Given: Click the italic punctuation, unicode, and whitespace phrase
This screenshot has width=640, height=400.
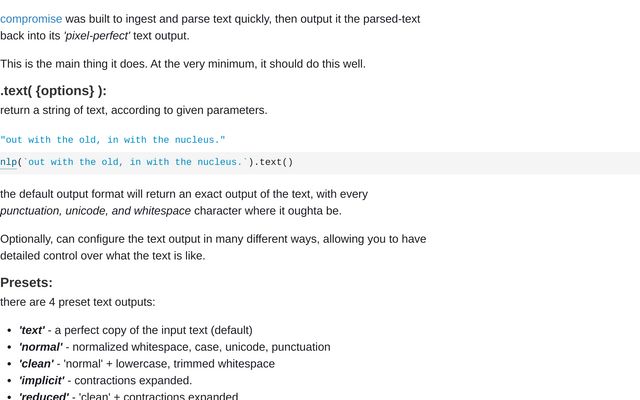Looking at the screenshot, I should point(96,211).
